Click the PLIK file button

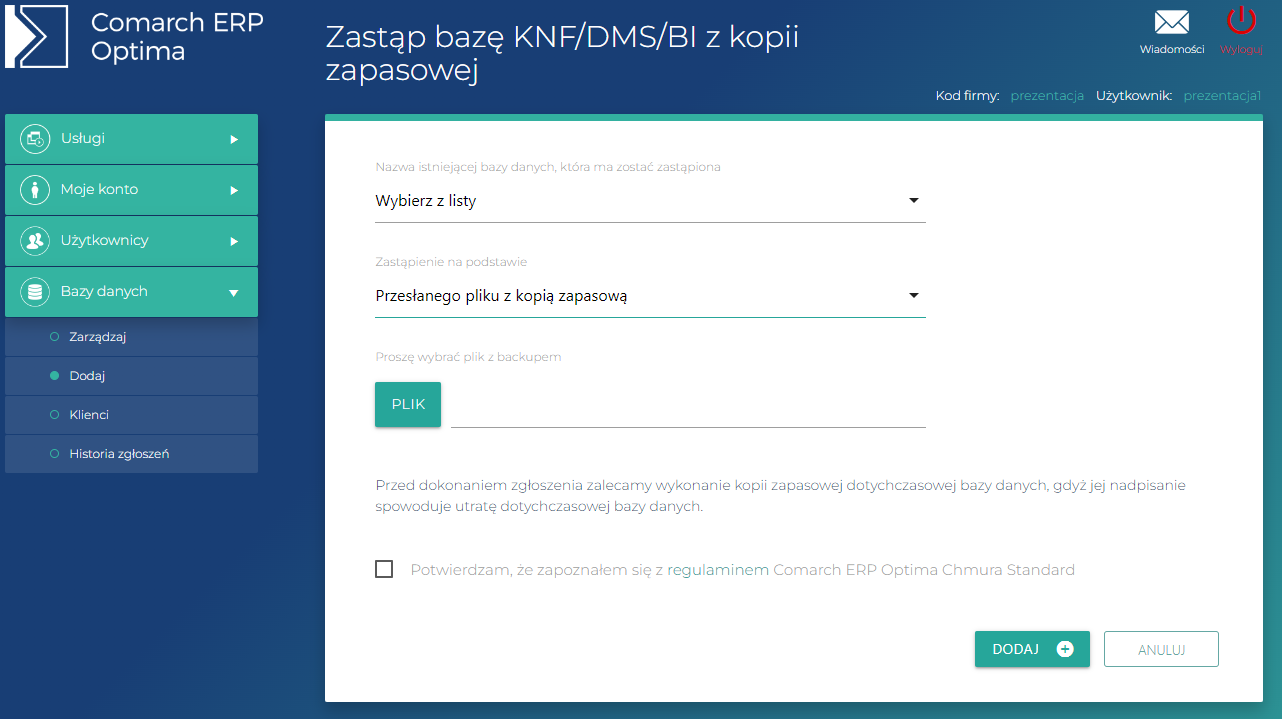point(408,405)
